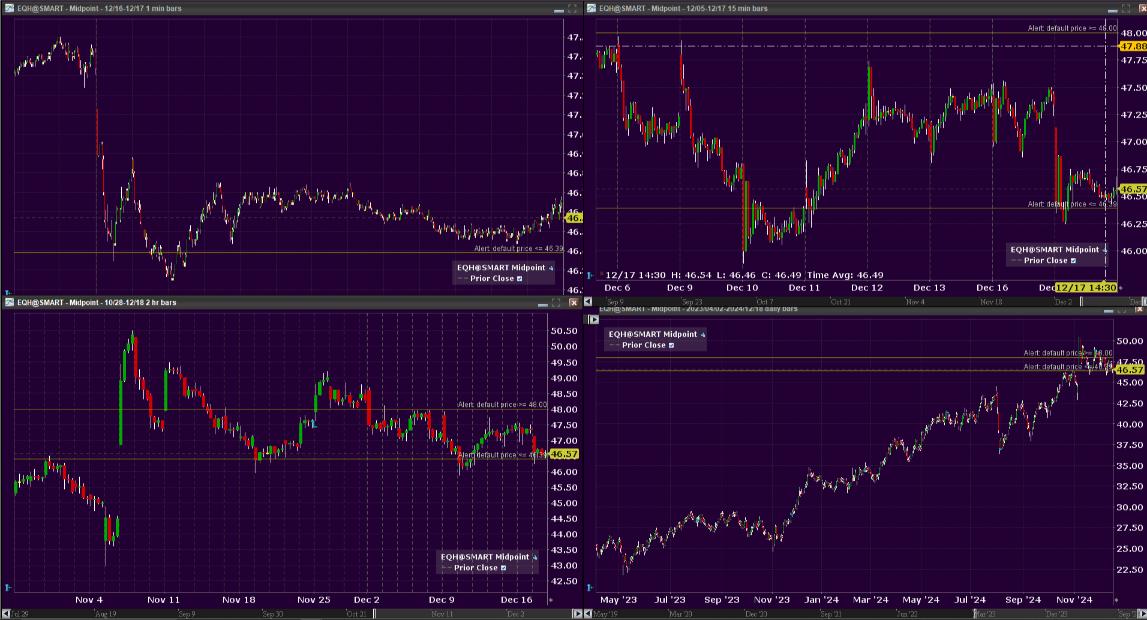Click the scrollbar thumb under the 15 min chart
The image size is (1147, 620).
pyautogui.click(x=1082, y=301)
